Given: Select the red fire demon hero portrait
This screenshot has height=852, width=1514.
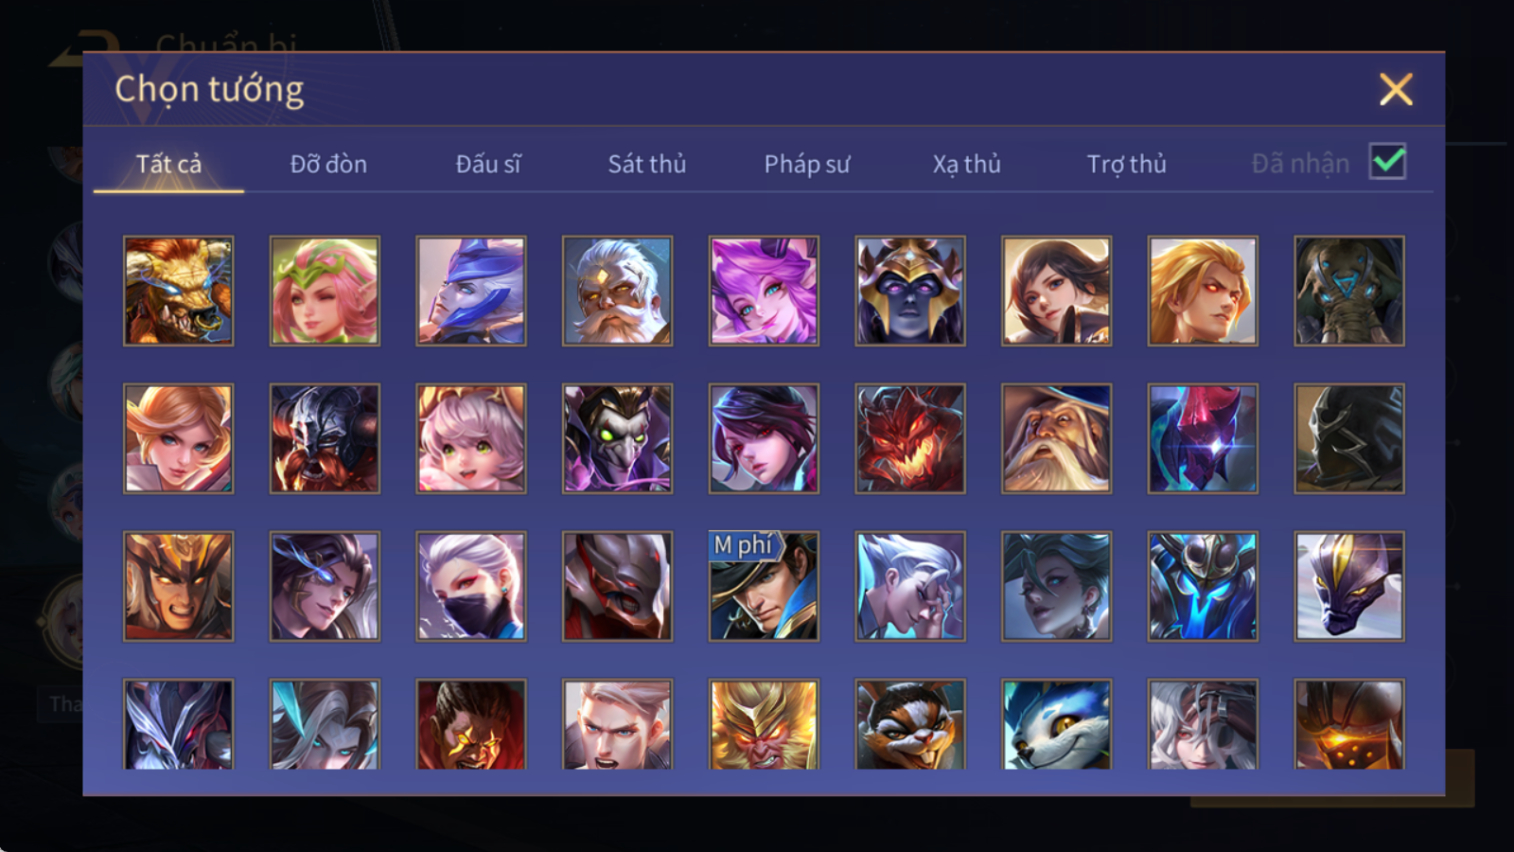Looking at the screenshot, I should pos(910,439).
